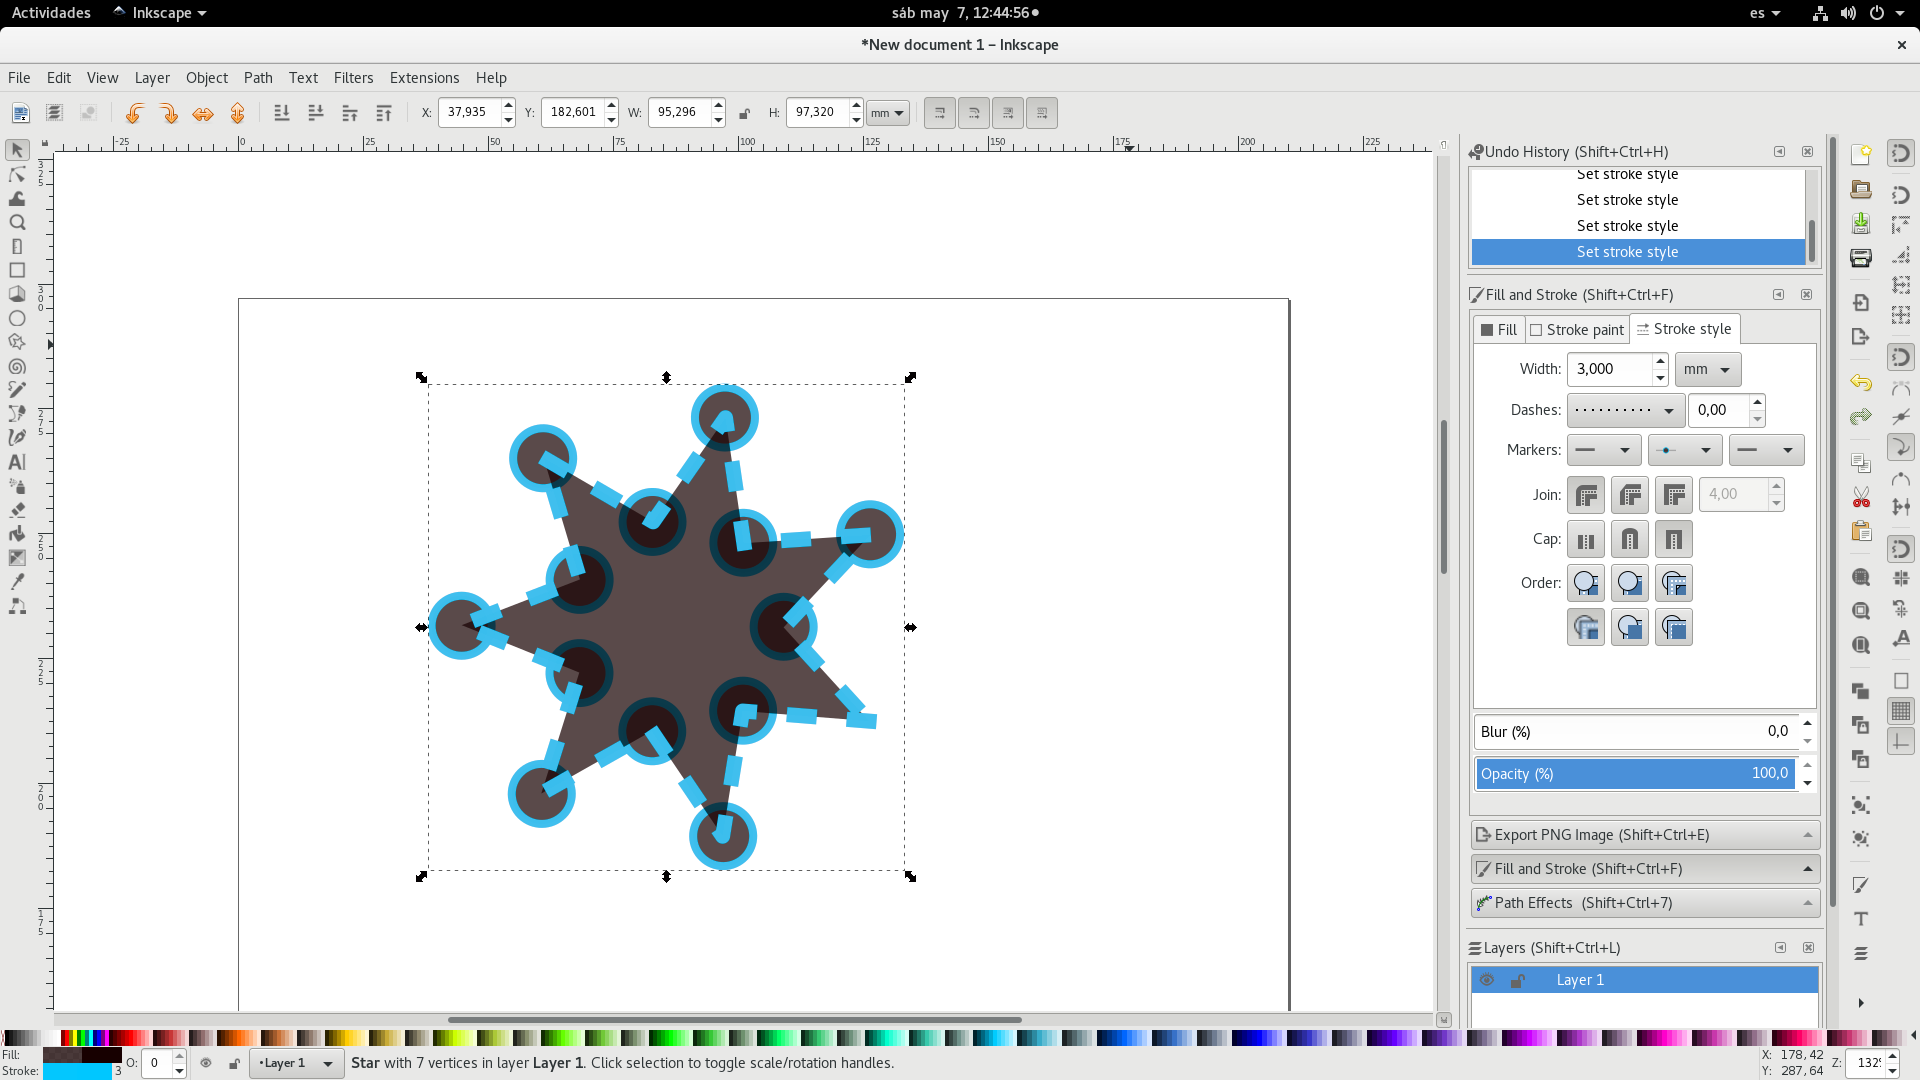Select the Fill/Bucket tool

click(x=17, y=534)
